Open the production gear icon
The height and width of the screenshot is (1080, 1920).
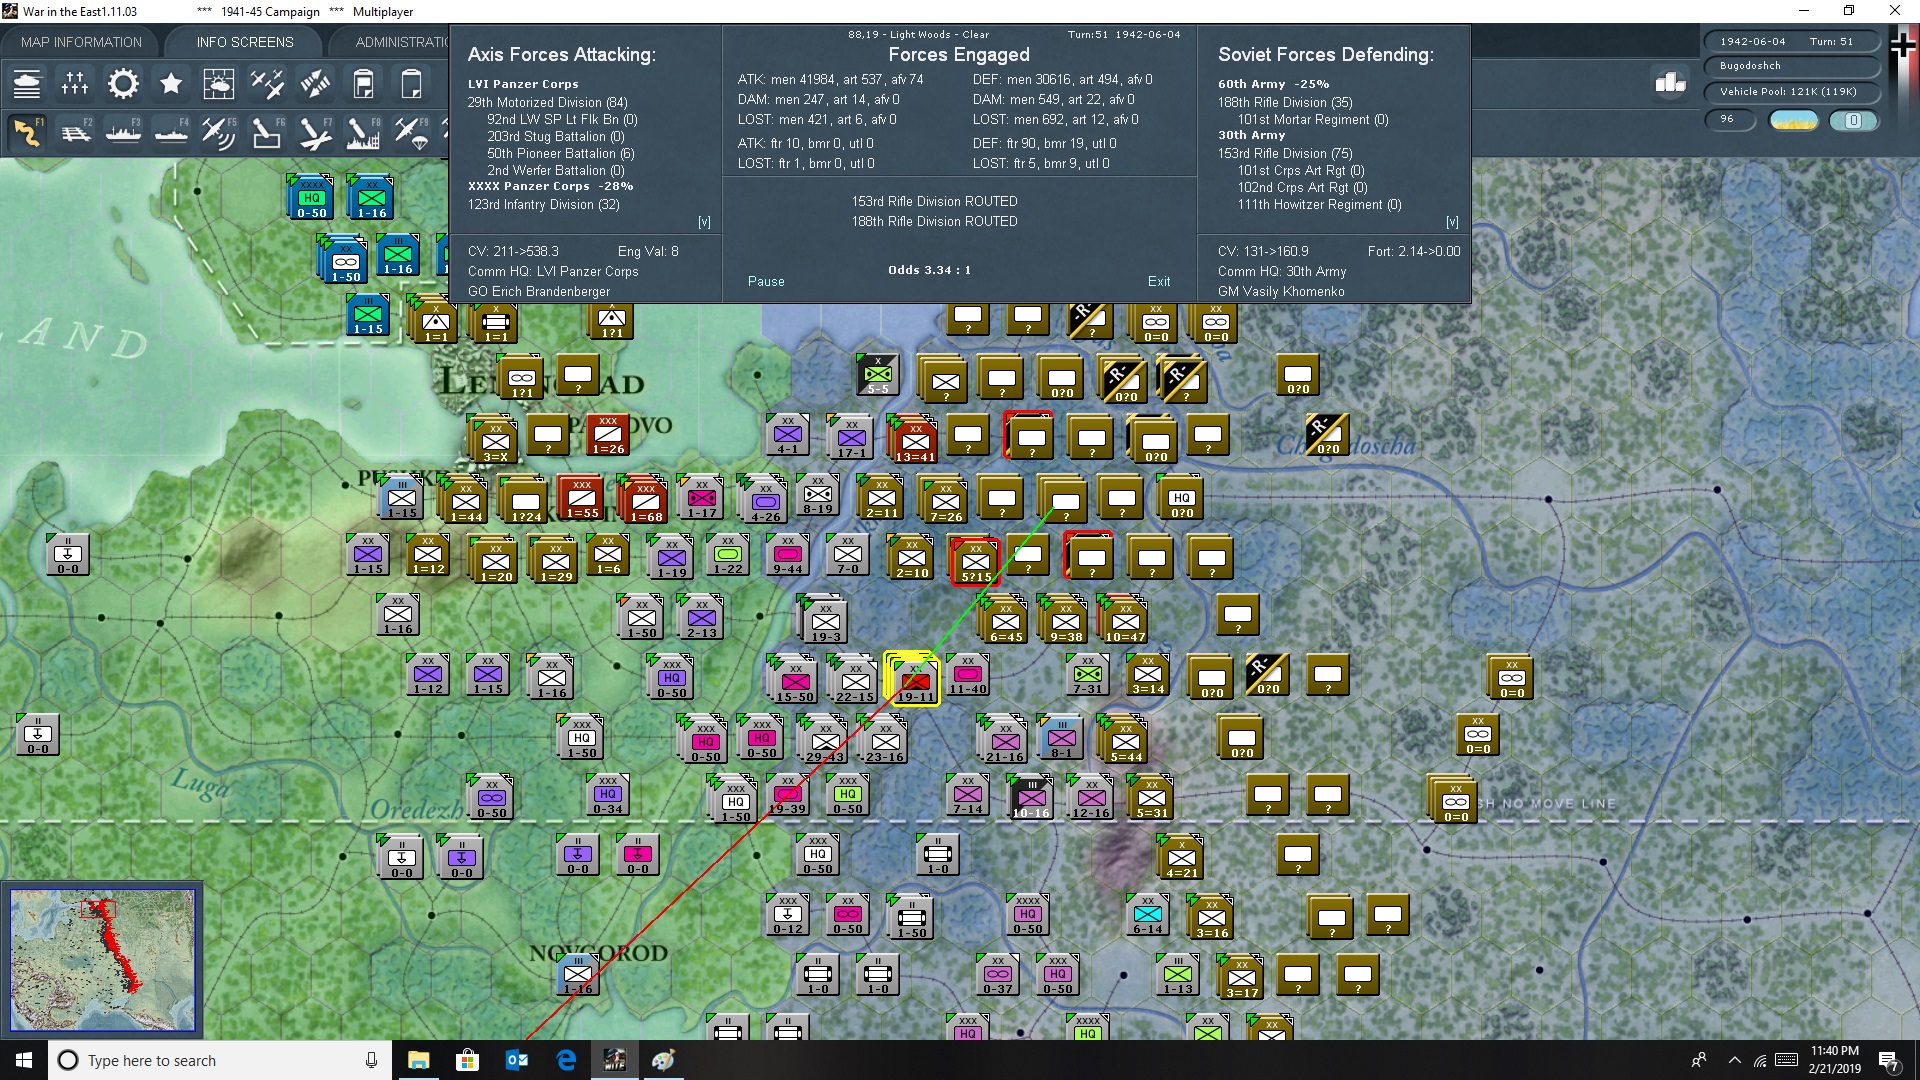[123, 84]
